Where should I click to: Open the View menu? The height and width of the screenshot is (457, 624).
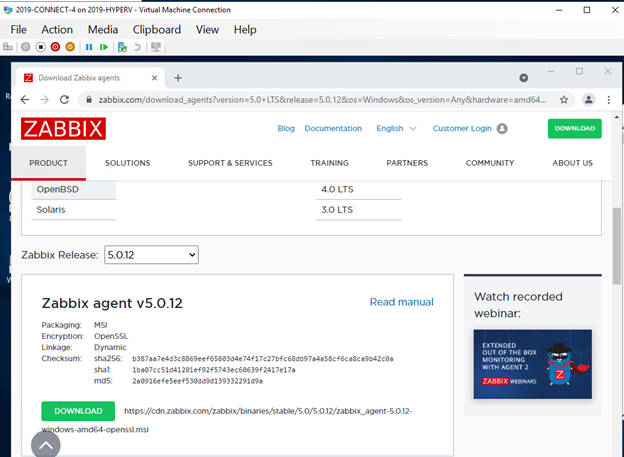(207, 29)
